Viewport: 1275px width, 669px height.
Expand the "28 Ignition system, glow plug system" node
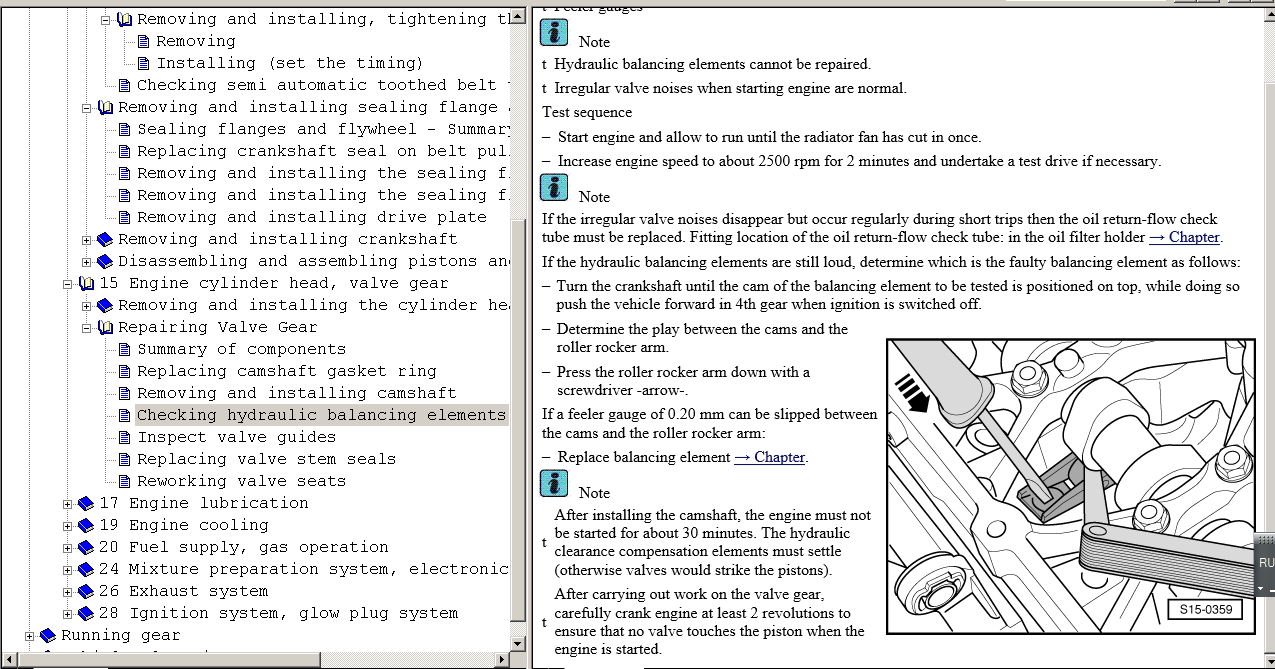pyautogui.click(x=67, y=614)
